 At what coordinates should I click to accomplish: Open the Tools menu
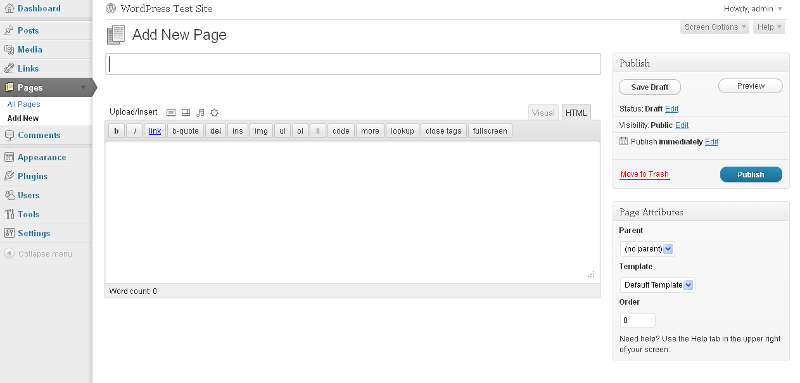pos(29,214)
